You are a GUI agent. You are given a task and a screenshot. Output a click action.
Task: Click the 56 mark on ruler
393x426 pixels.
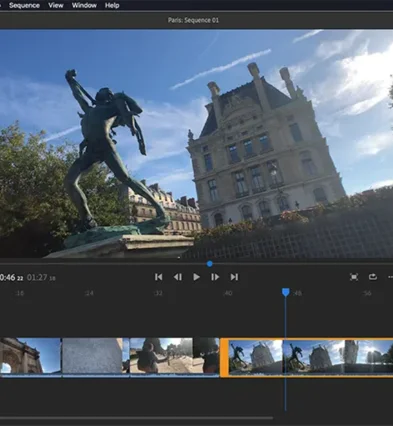click(x=367, y=293)
